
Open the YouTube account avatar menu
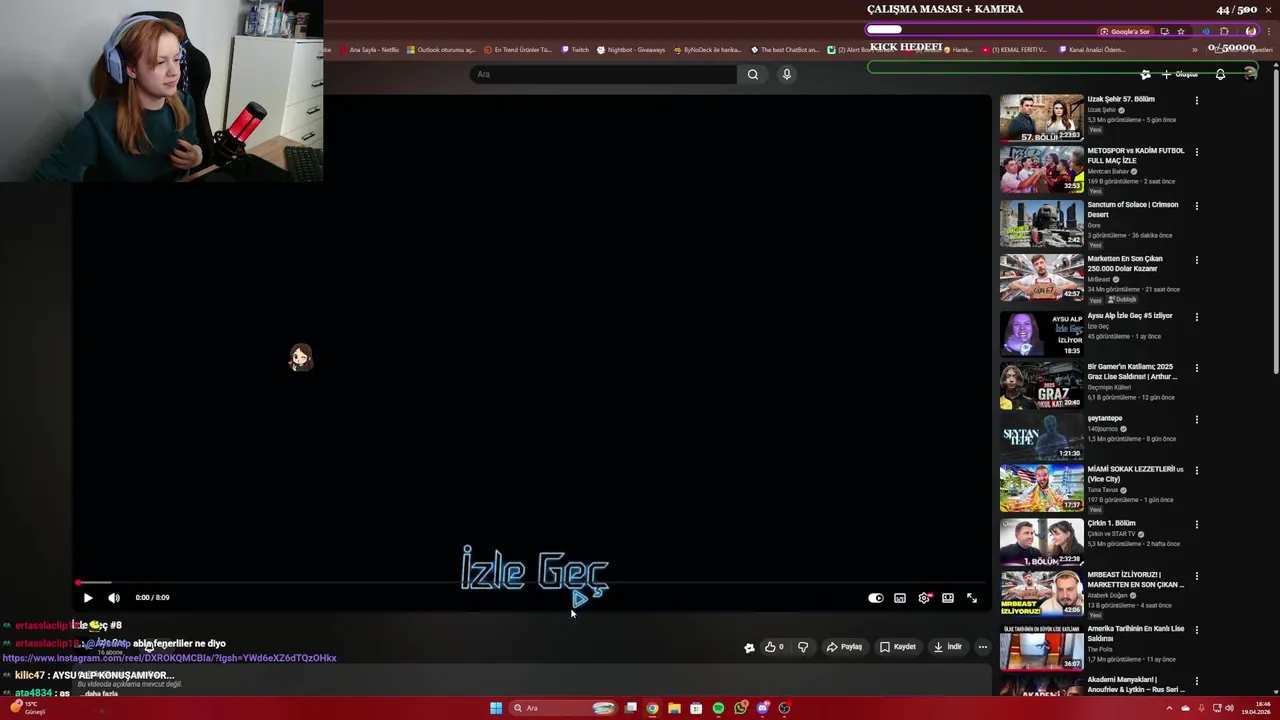click(1250, 73)
